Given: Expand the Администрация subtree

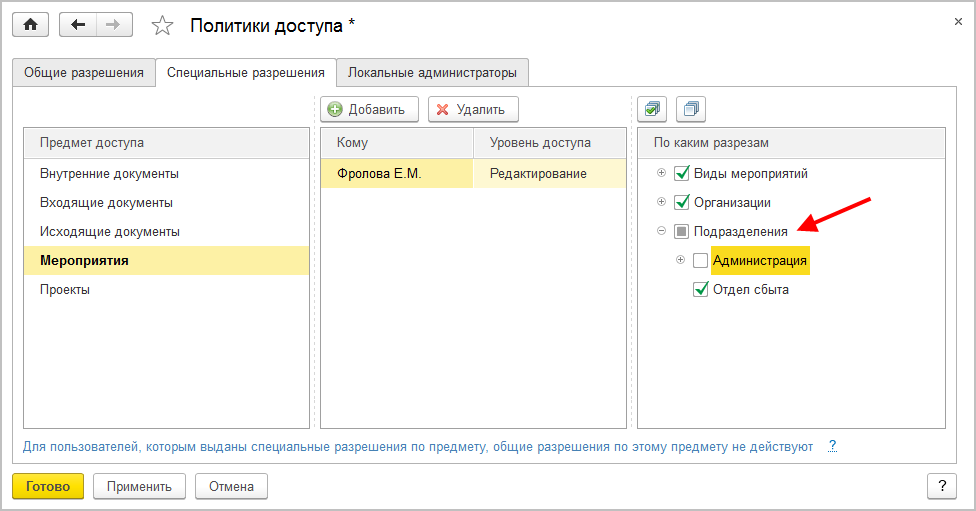Looking at the screenshot, I should pos(681,261).
